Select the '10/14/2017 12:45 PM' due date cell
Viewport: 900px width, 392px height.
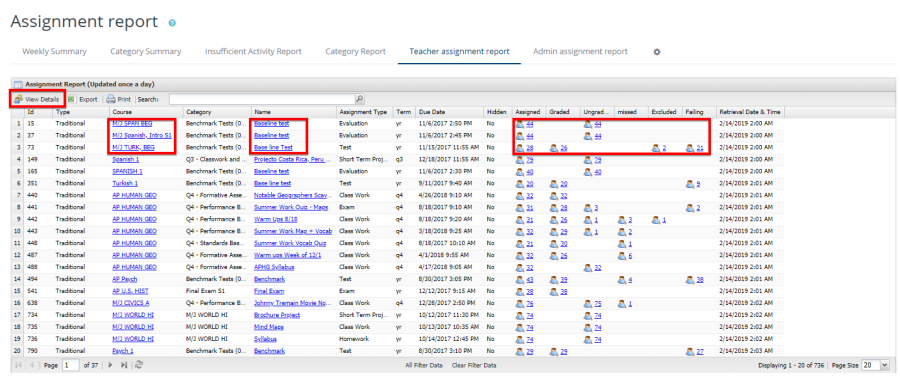(450, 339)
